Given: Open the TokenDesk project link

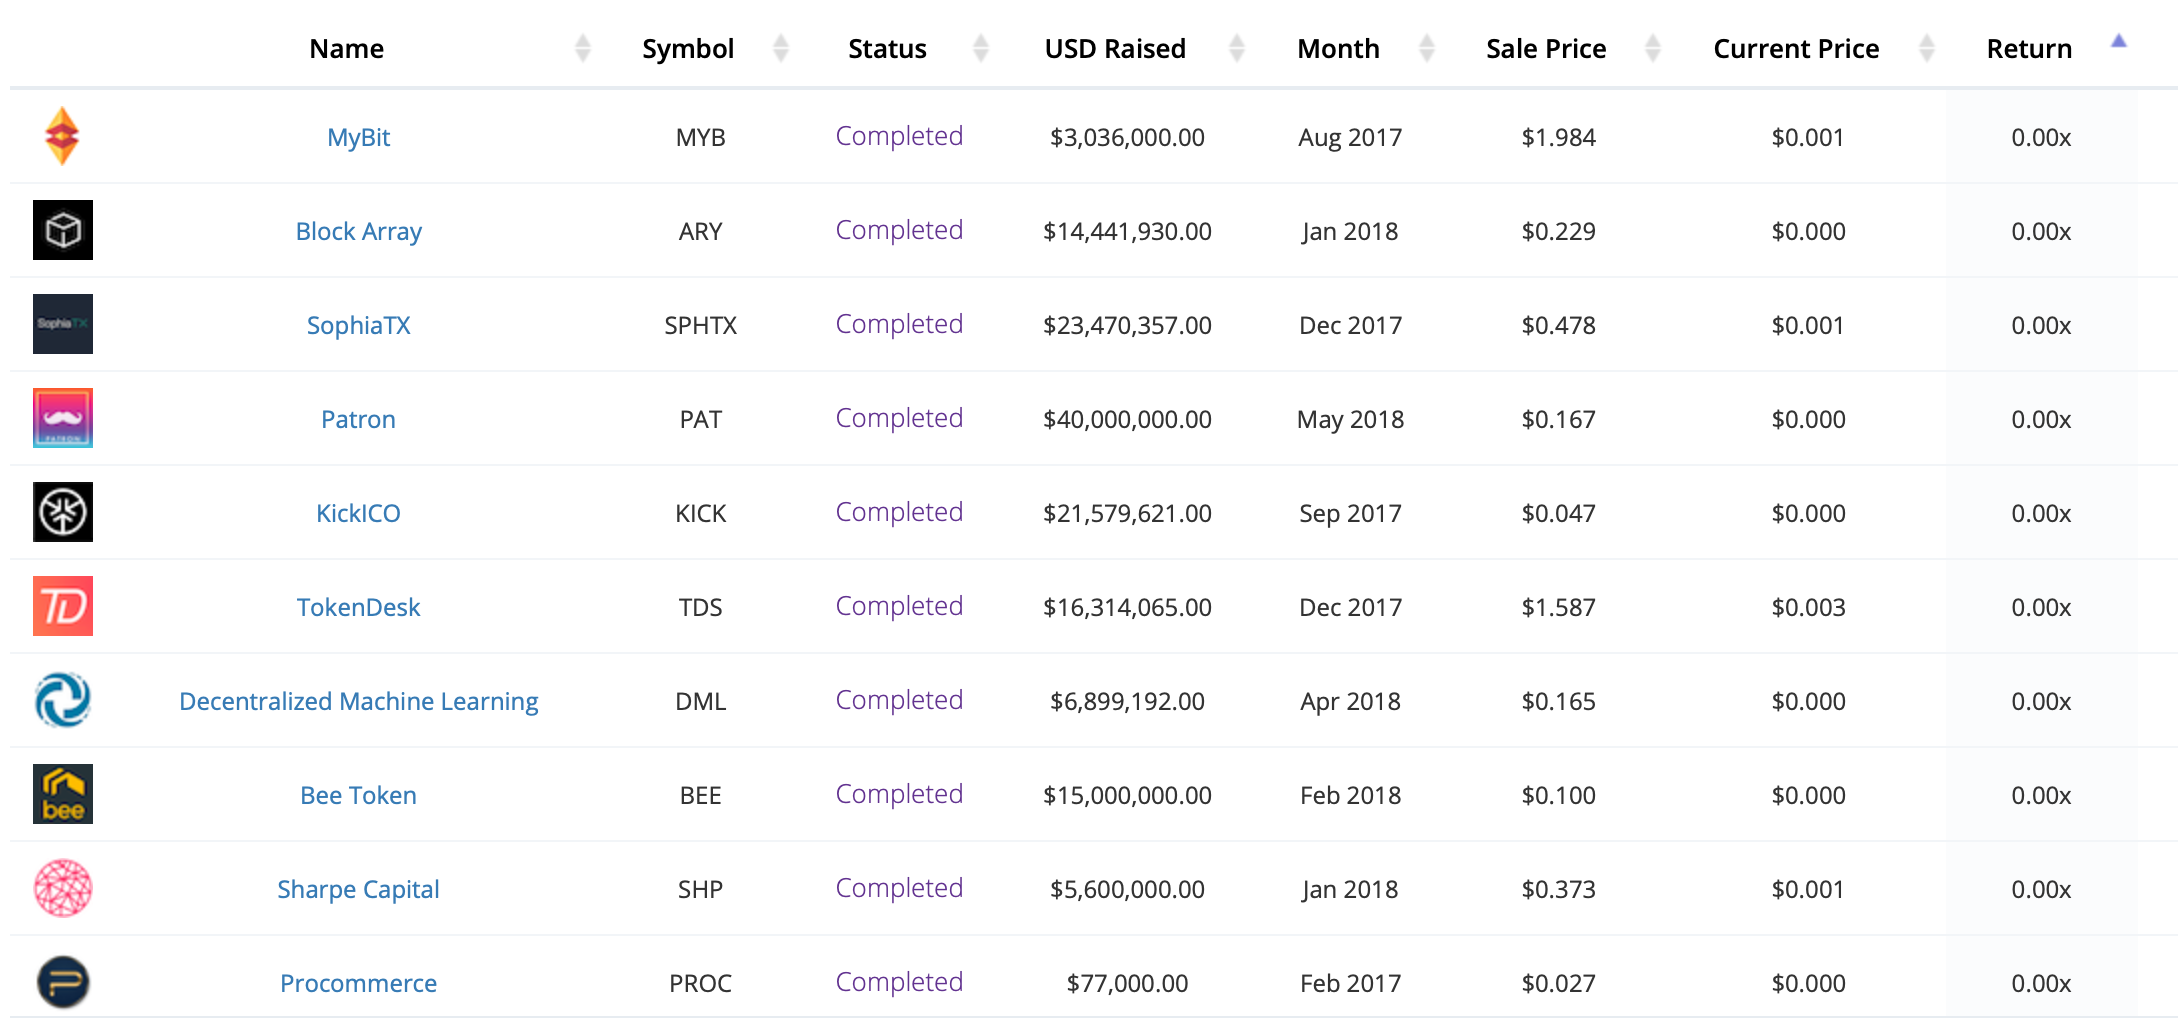Looking at the screenshot, I should tap(358, 607).
